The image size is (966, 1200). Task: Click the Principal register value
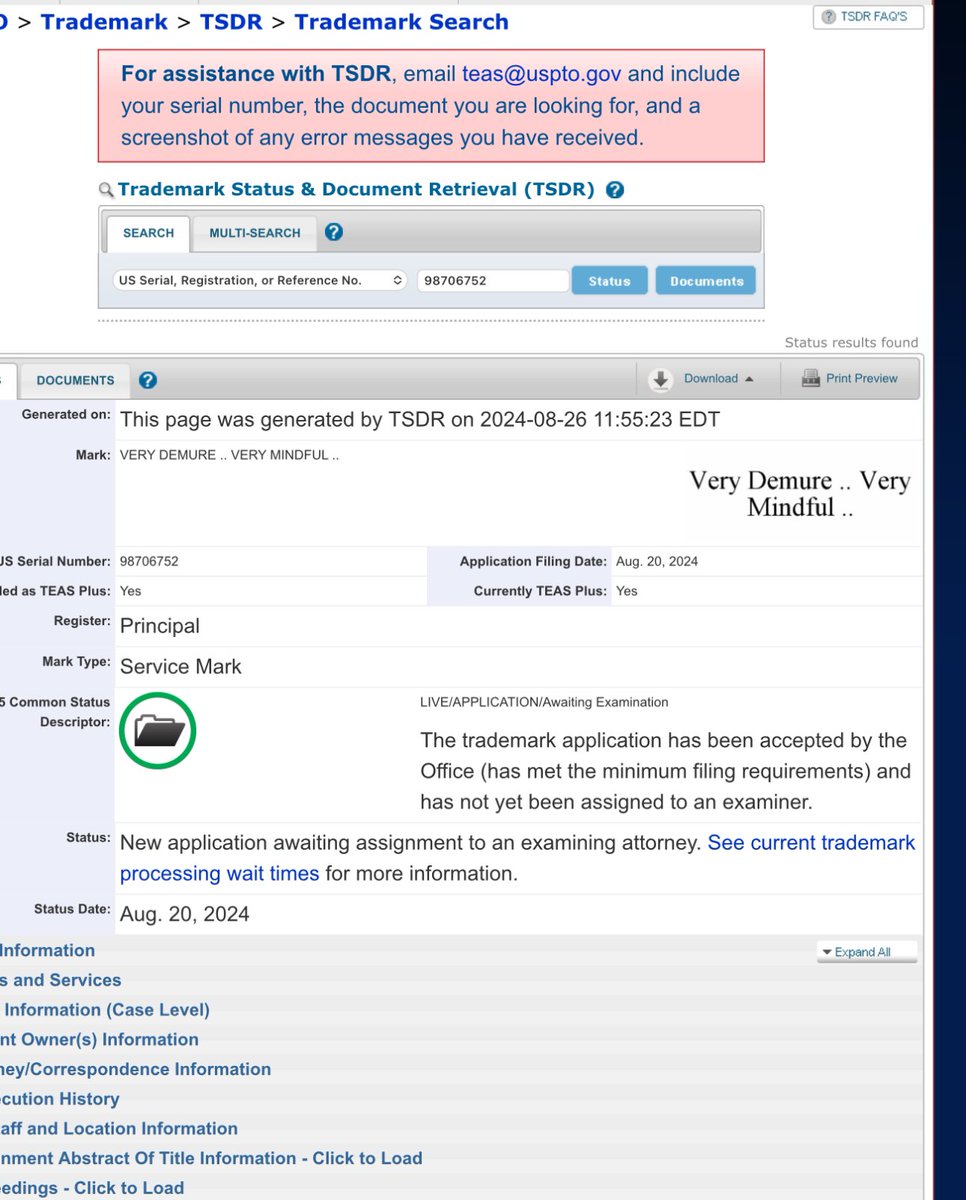160,626
